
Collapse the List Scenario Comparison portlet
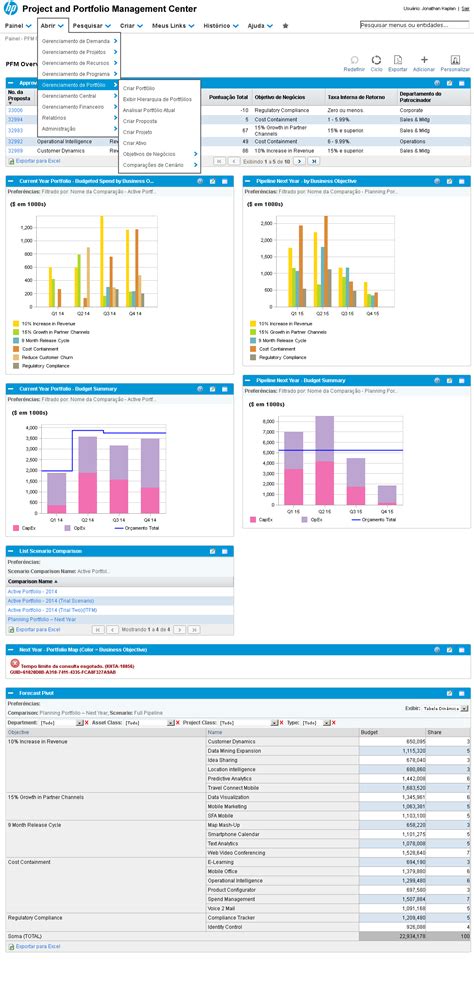[13, 551]
